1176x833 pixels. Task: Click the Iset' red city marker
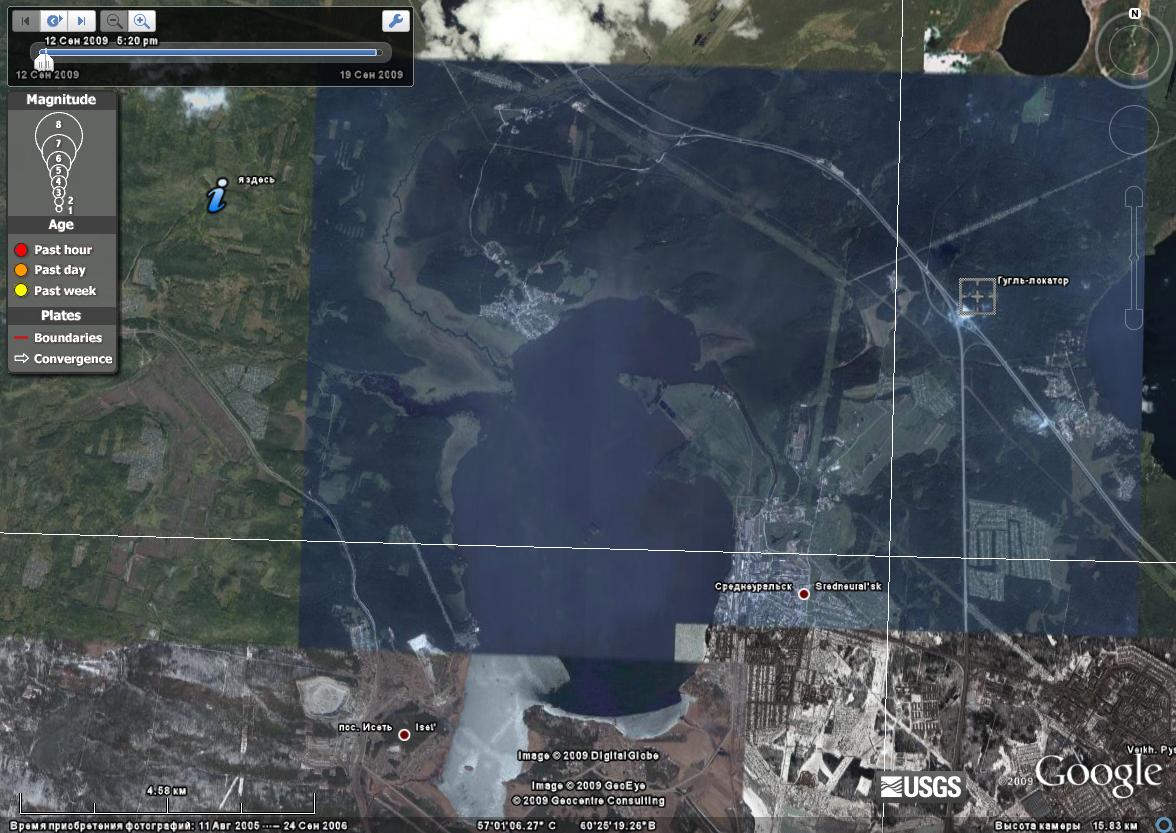404,735
